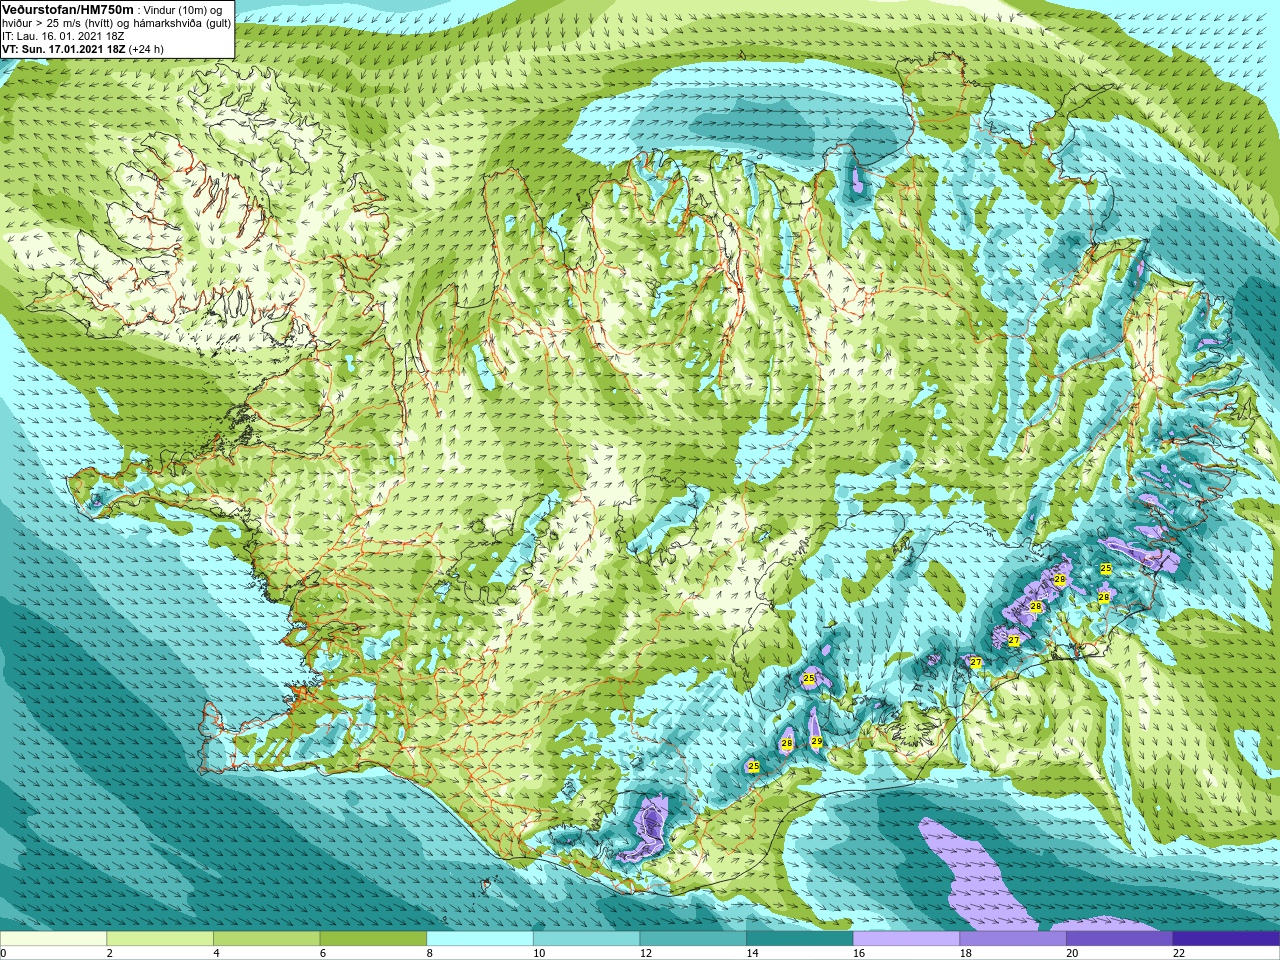Viewport: 1280px width, 960px height.
Task: Click the 0–2 m/s pale cream legend swatch
Action: [x=53, y=939]
